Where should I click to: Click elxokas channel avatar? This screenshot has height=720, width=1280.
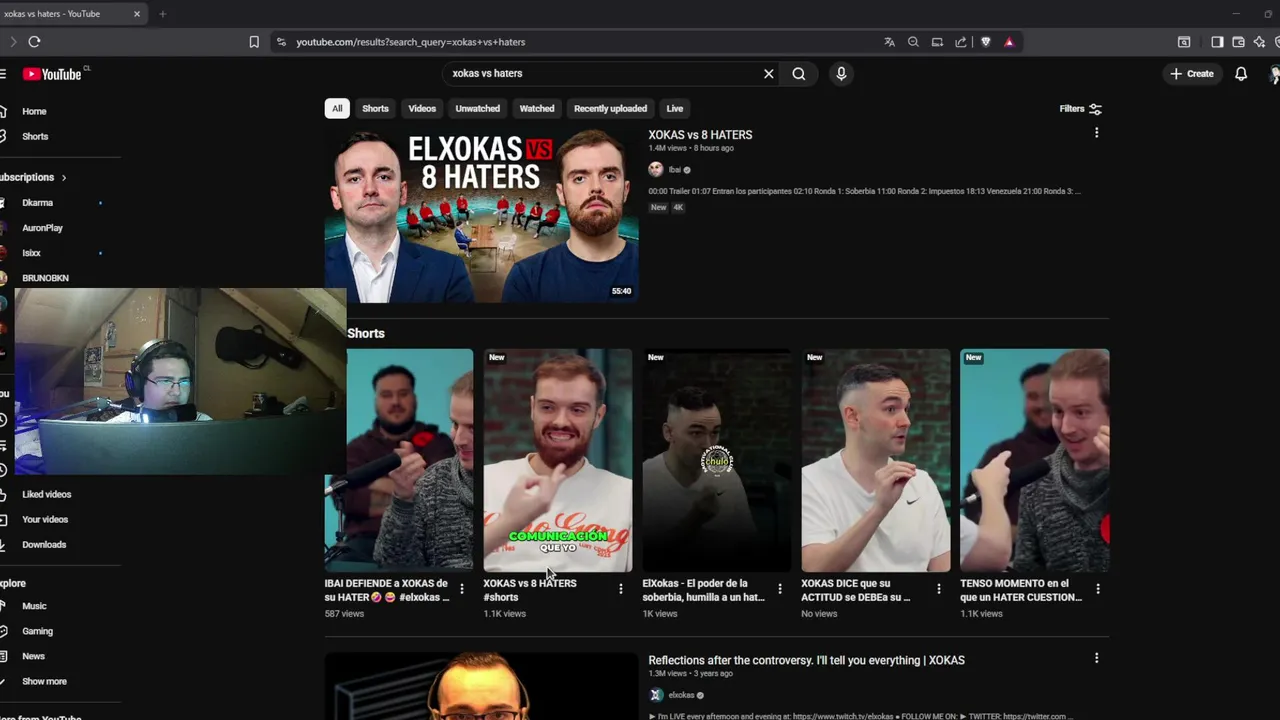(x=656, y=695)
